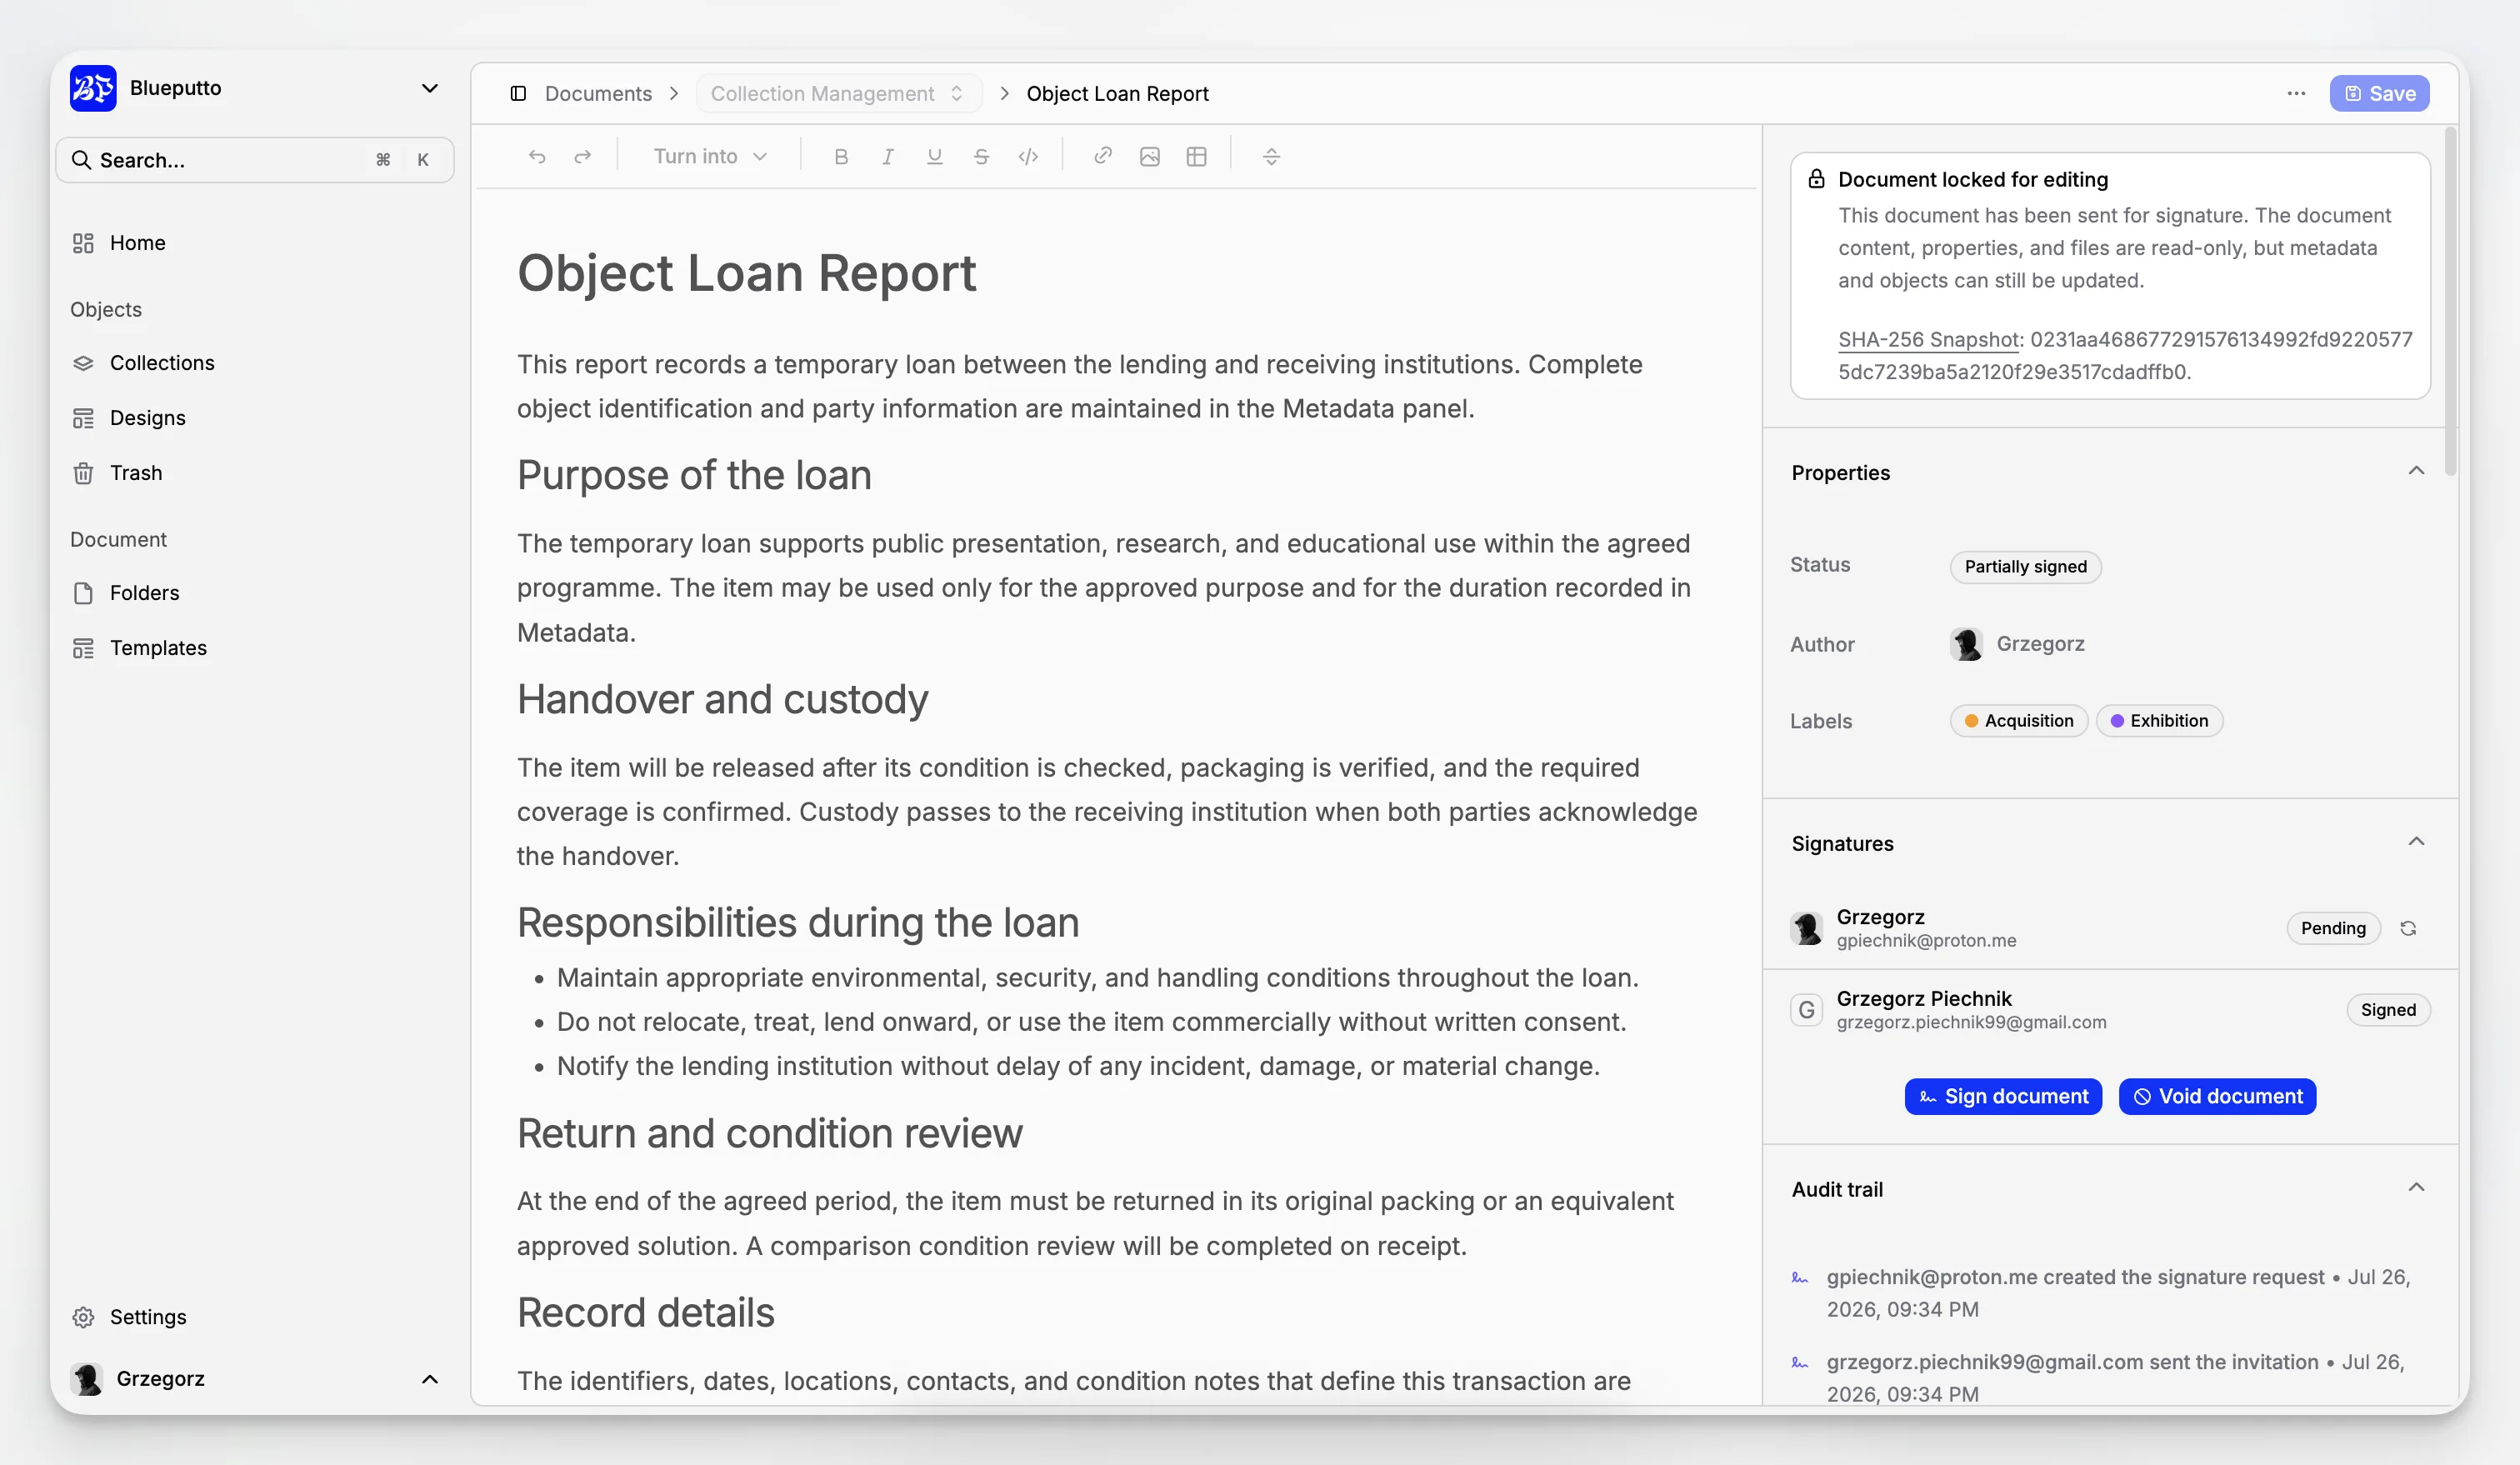Image resolution: width=2520 pixels, height=1465 pixels.
Task: Click the SHA-256 Snapshot link
Action: [x=1928, y=340]
